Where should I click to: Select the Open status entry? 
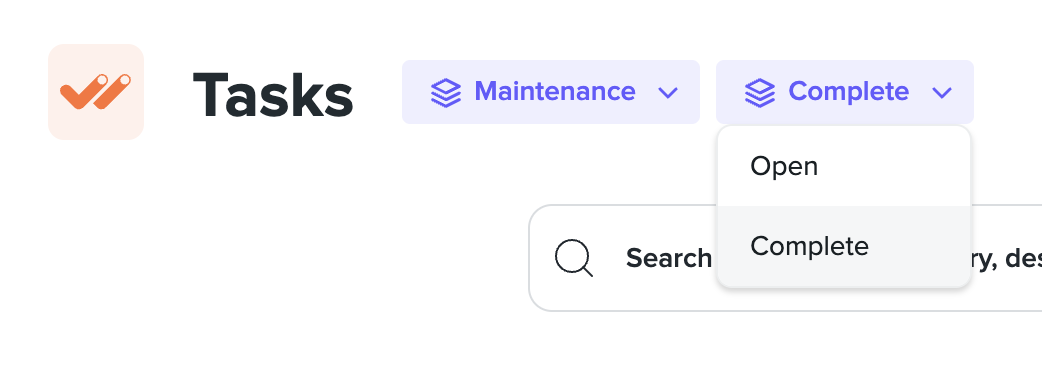point(844,166)
